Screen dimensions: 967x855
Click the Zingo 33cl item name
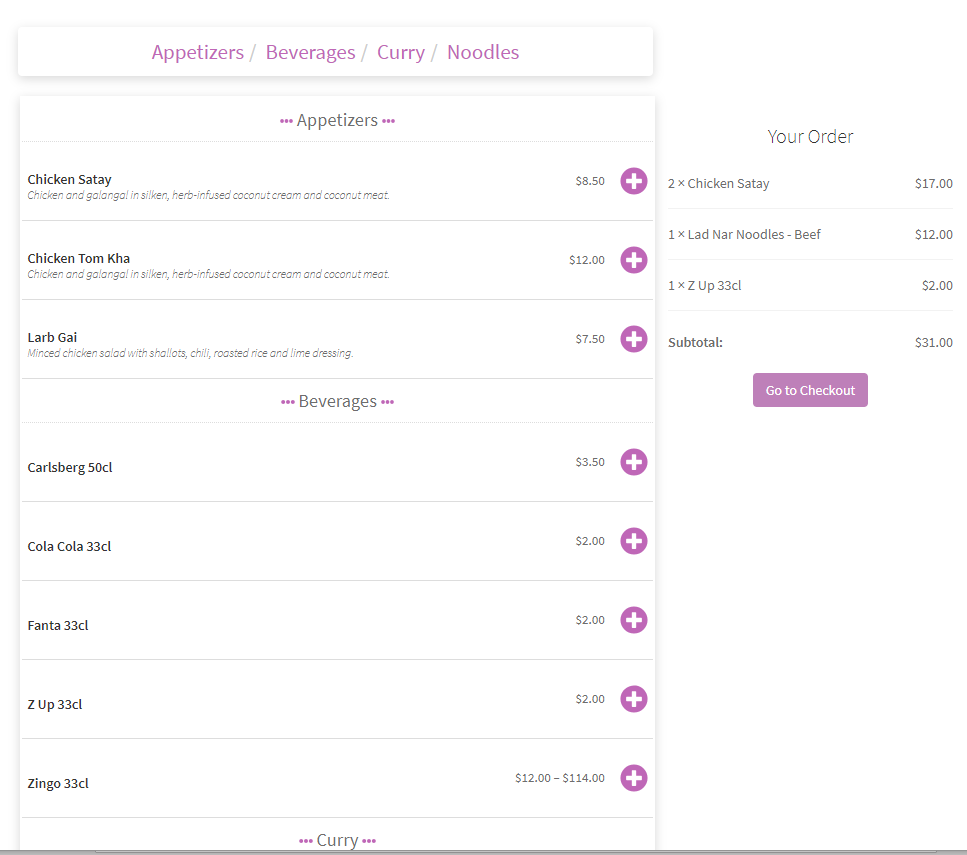click(58, 783)
